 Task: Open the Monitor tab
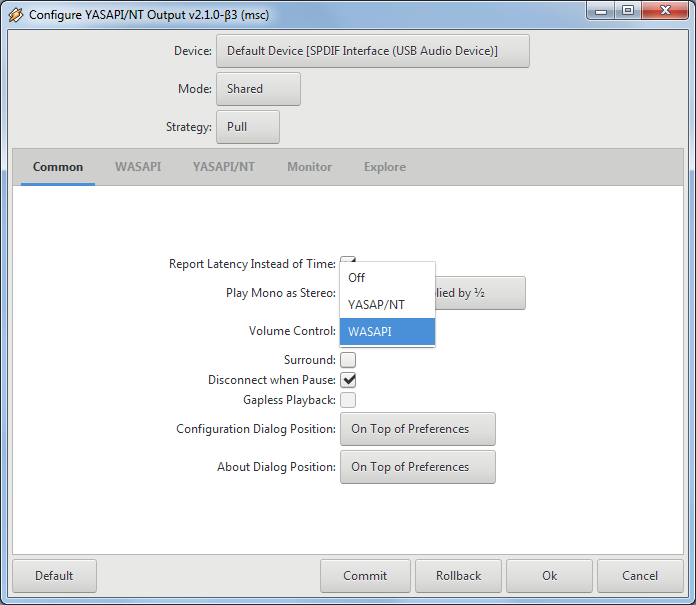309,167
